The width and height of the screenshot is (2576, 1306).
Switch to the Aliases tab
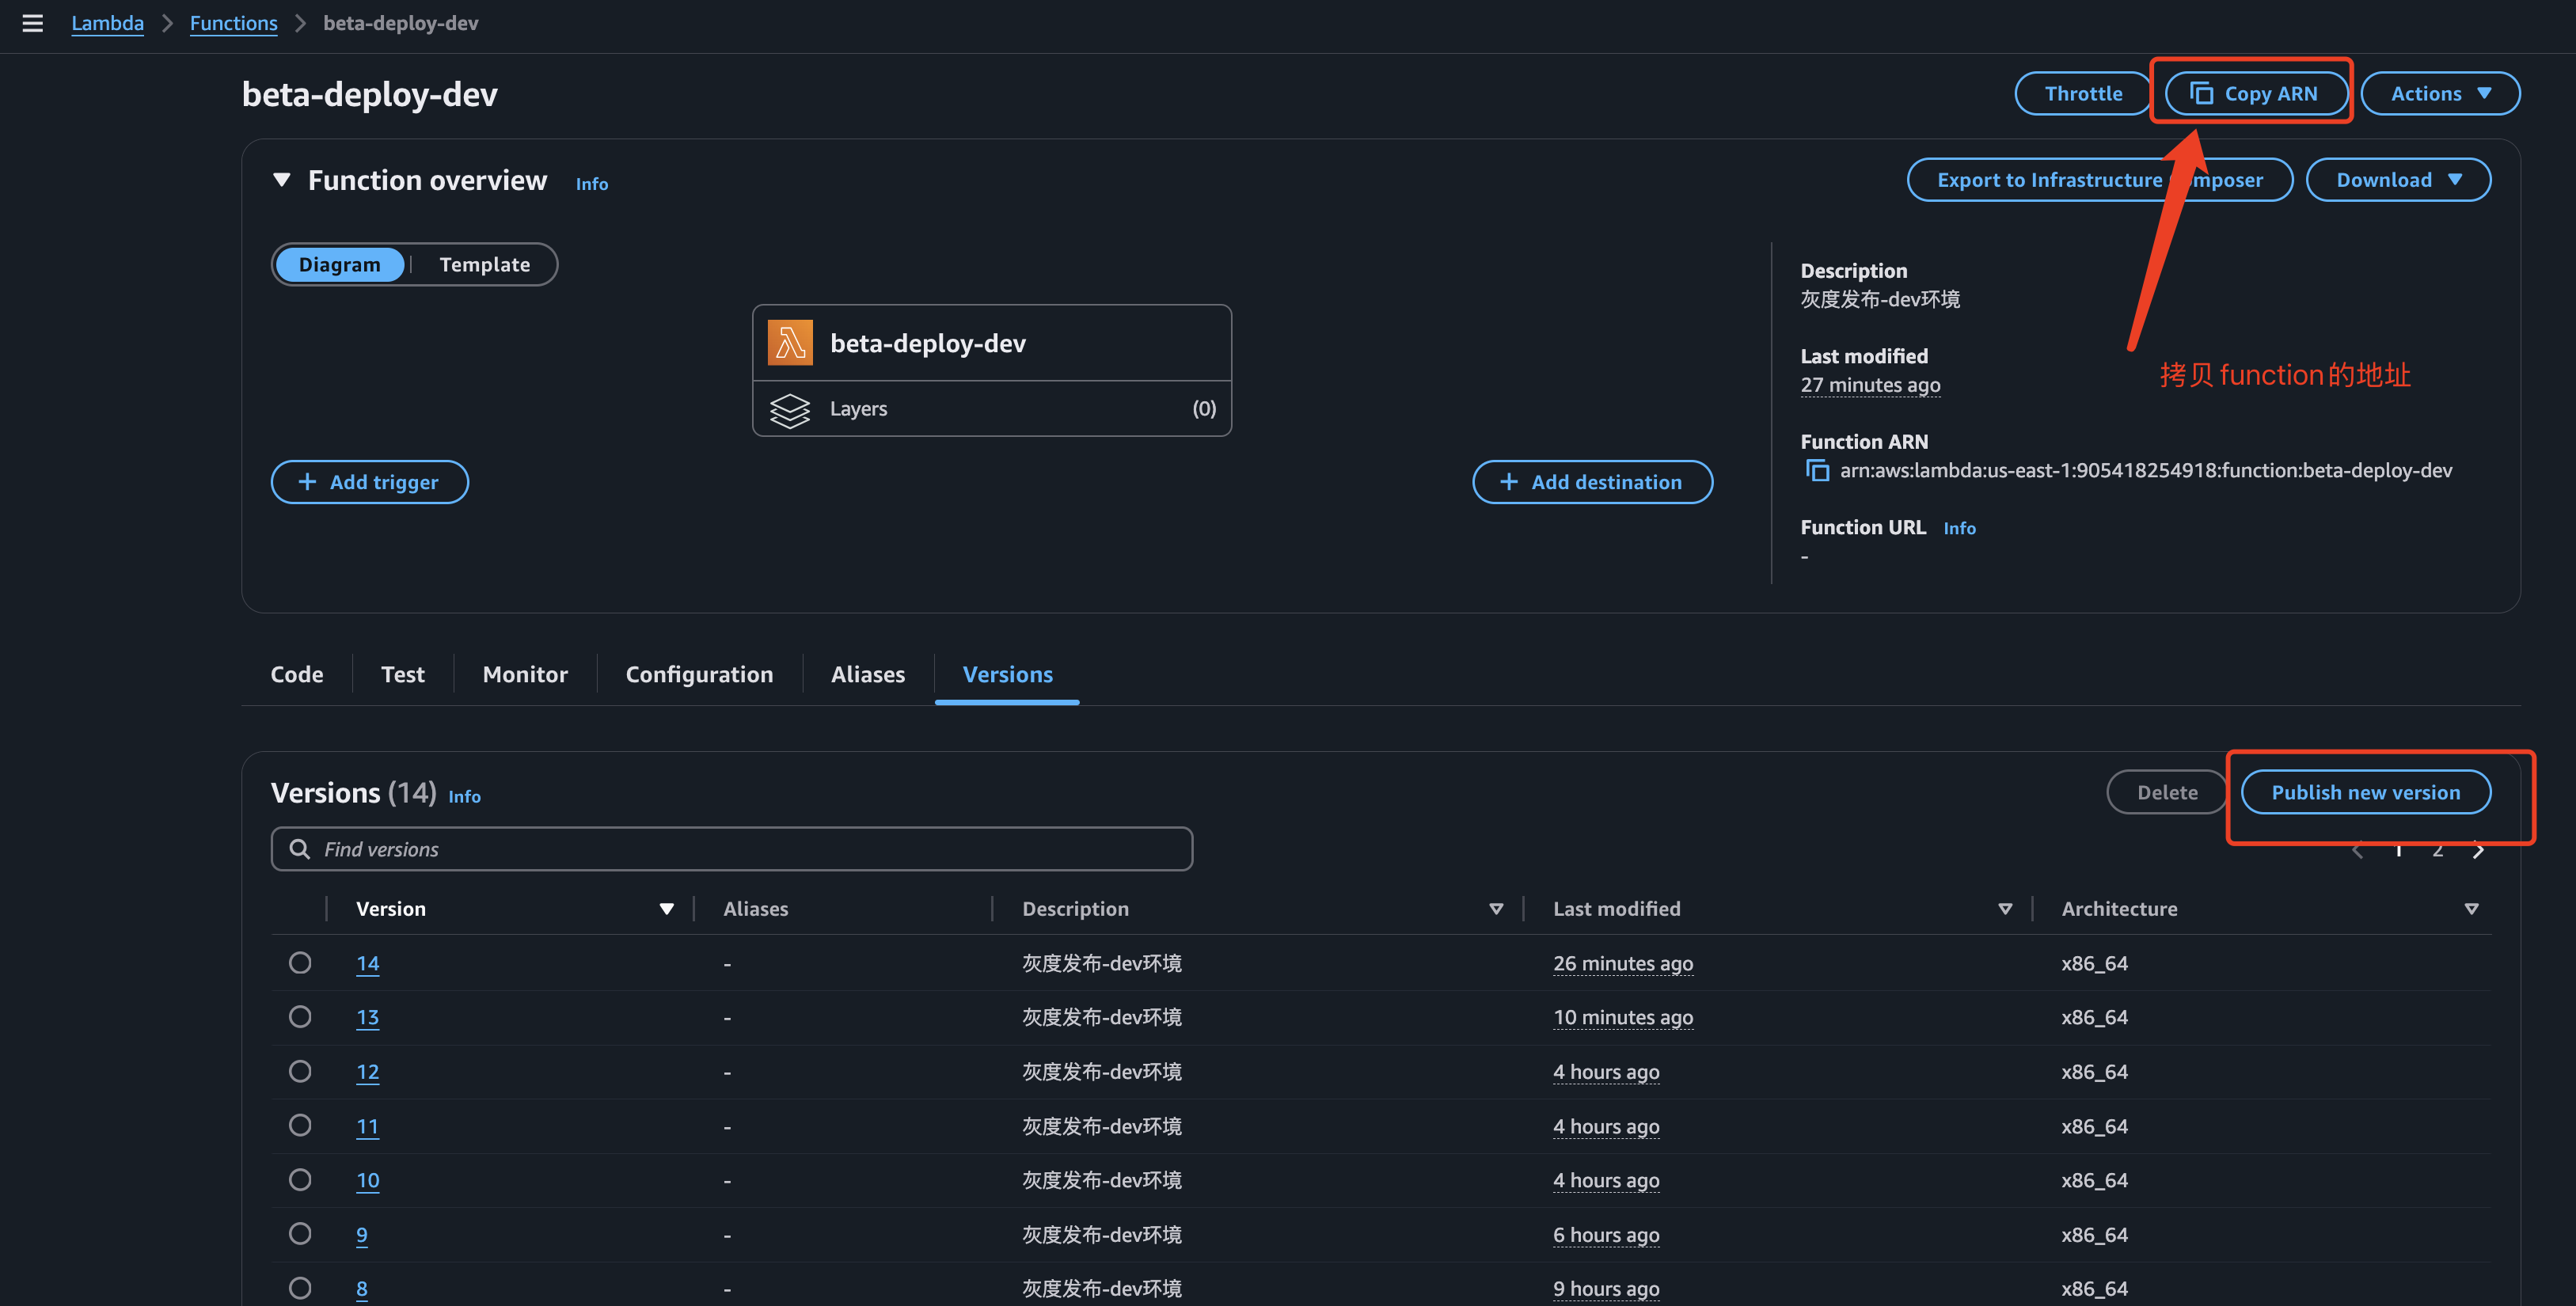click(867, 674)
